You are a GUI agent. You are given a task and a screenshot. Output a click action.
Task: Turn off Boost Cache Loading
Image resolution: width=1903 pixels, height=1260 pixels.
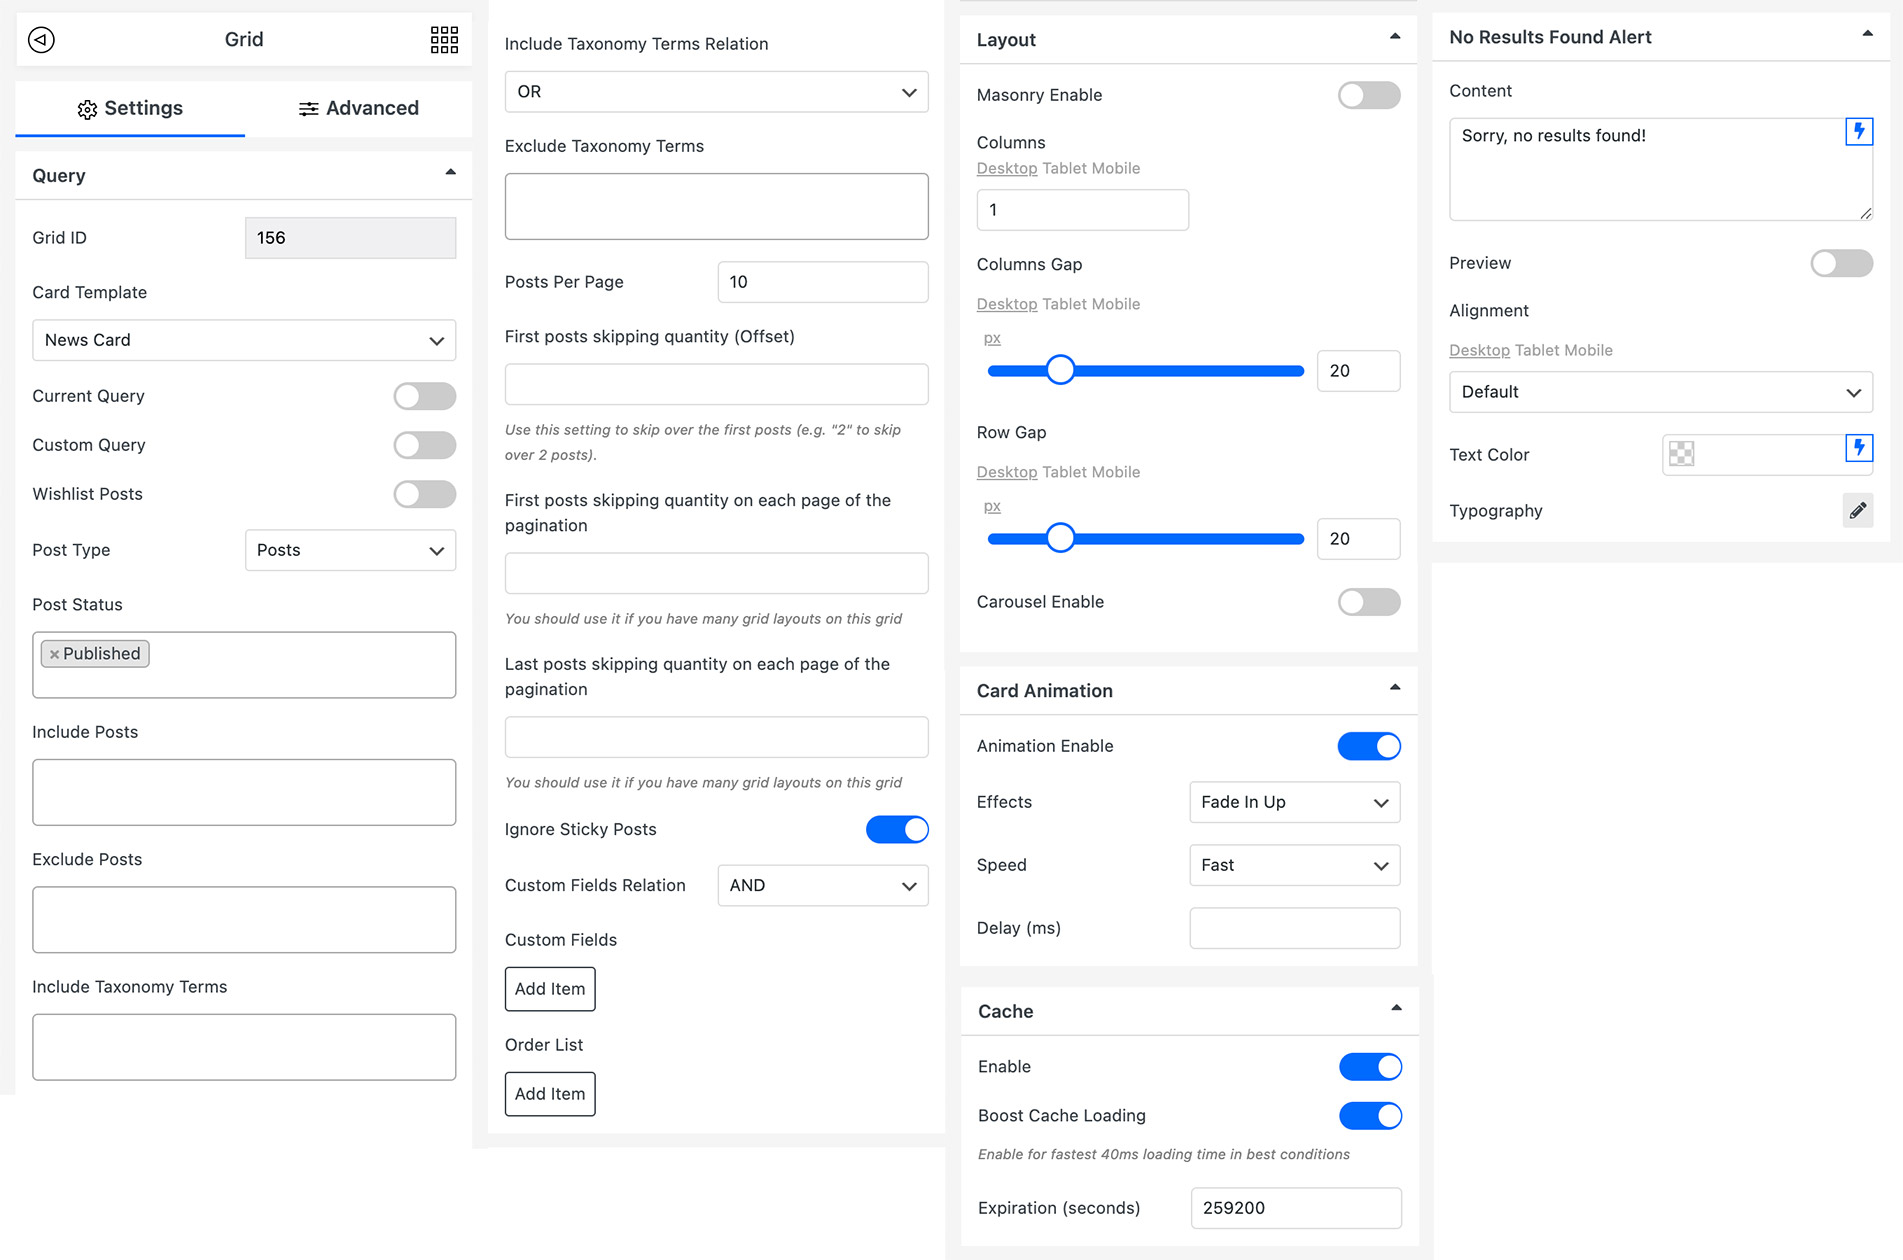[x=1371, y=1115]
